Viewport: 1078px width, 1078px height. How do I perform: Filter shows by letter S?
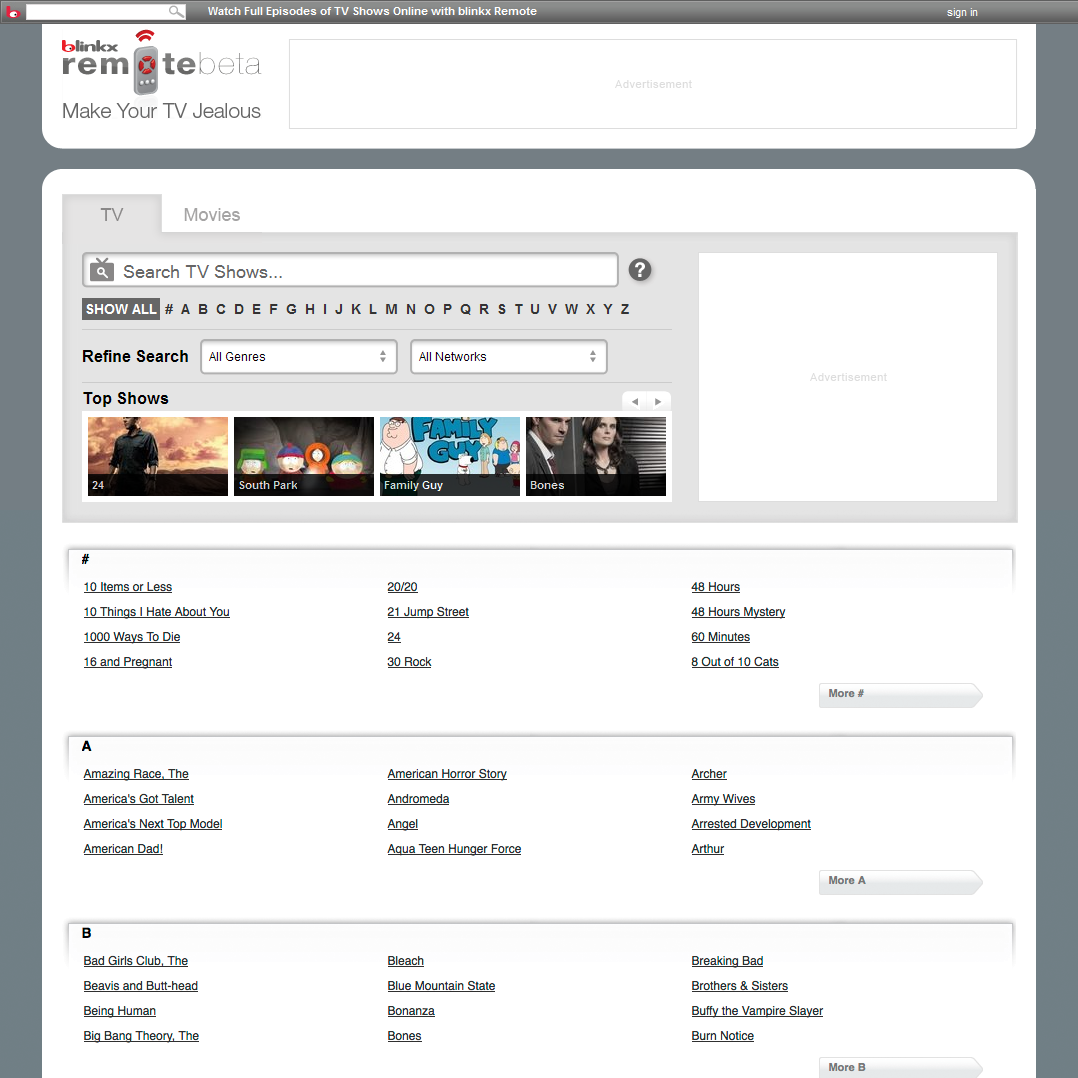point(502,309)
